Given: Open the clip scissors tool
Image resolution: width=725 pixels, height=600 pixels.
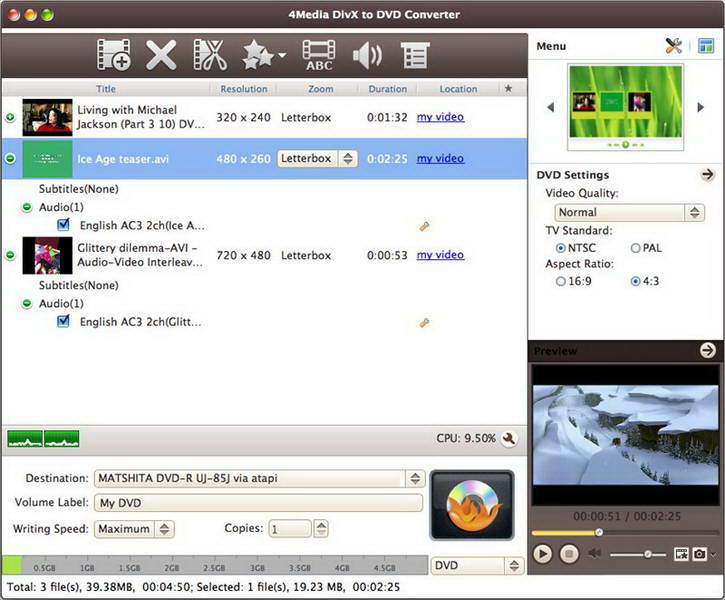Looking at the screenshot, I should click(210, 55).
